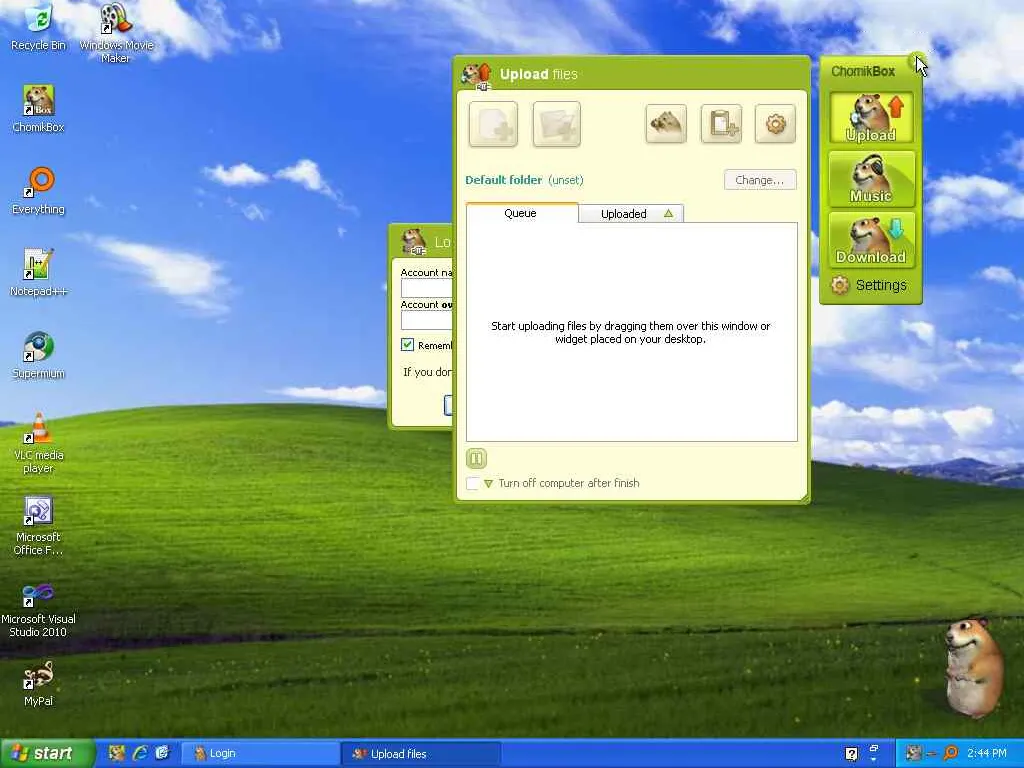Image resolution: width=1024 pixels, height=768 pixels.
Task: Click the add file button in Upload files
Action: click(493, 124)
